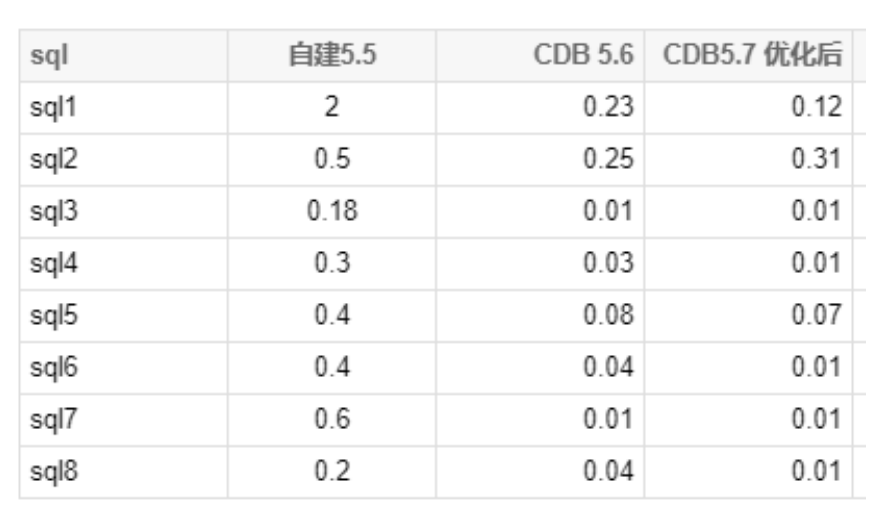The image size is (874, 520).
Task: Select the sql3 row label
Action: (x=47, y=211)
